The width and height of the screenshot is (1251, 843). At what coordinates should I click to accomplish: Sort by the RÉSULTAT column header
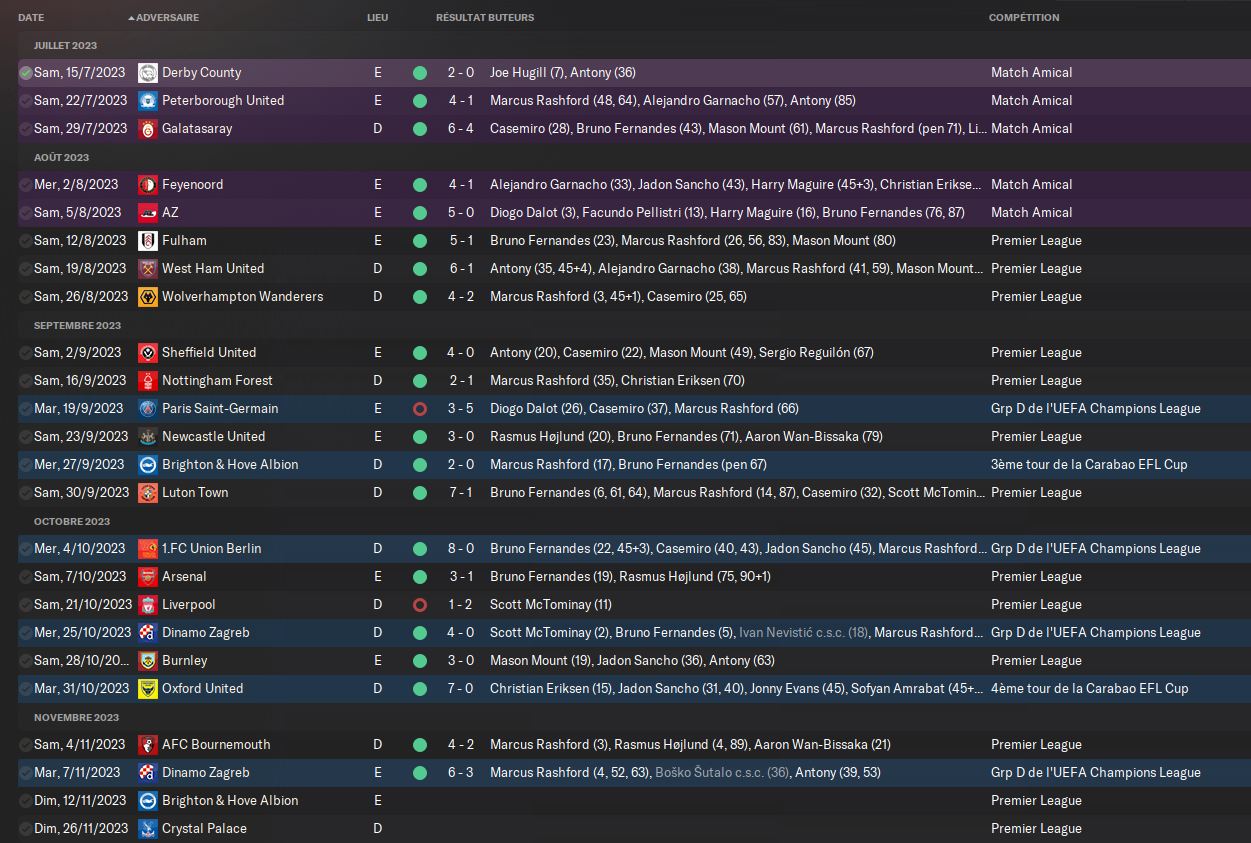(461, 18)
